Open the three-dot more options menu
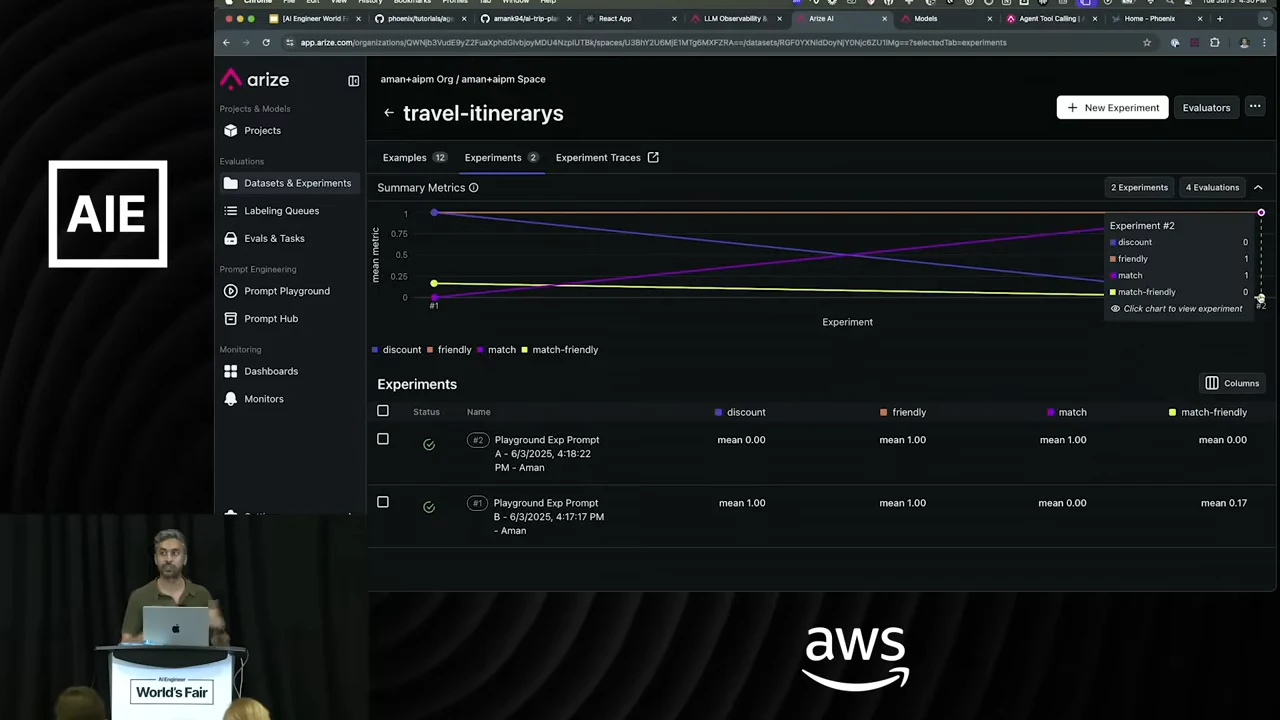This screenshot has height=720, width=1280. coord(1255,107)
